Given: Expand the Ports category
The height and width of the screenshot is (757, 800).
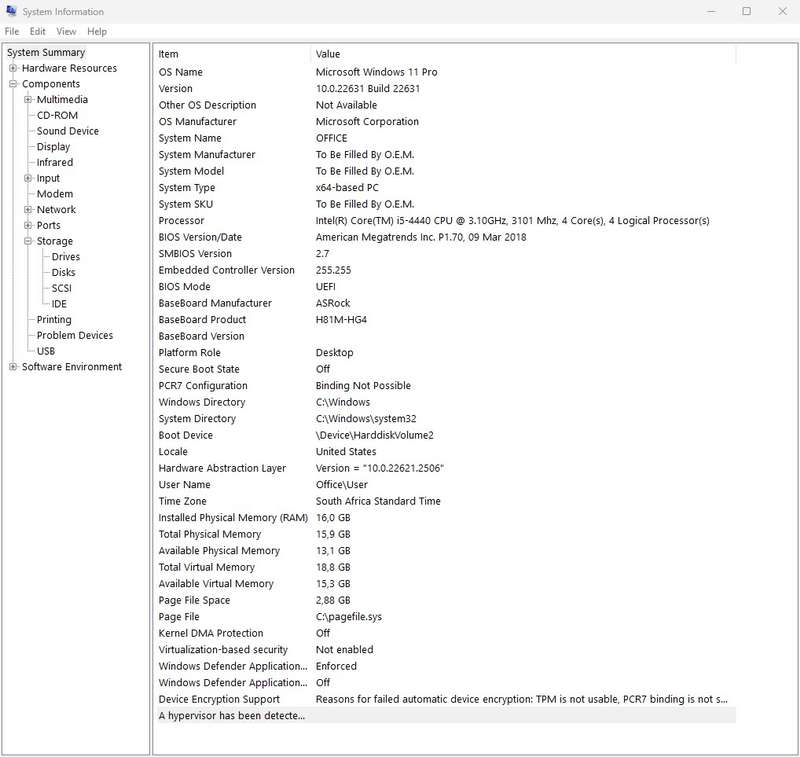Looking at the screenshot, I should pos(28,225).
